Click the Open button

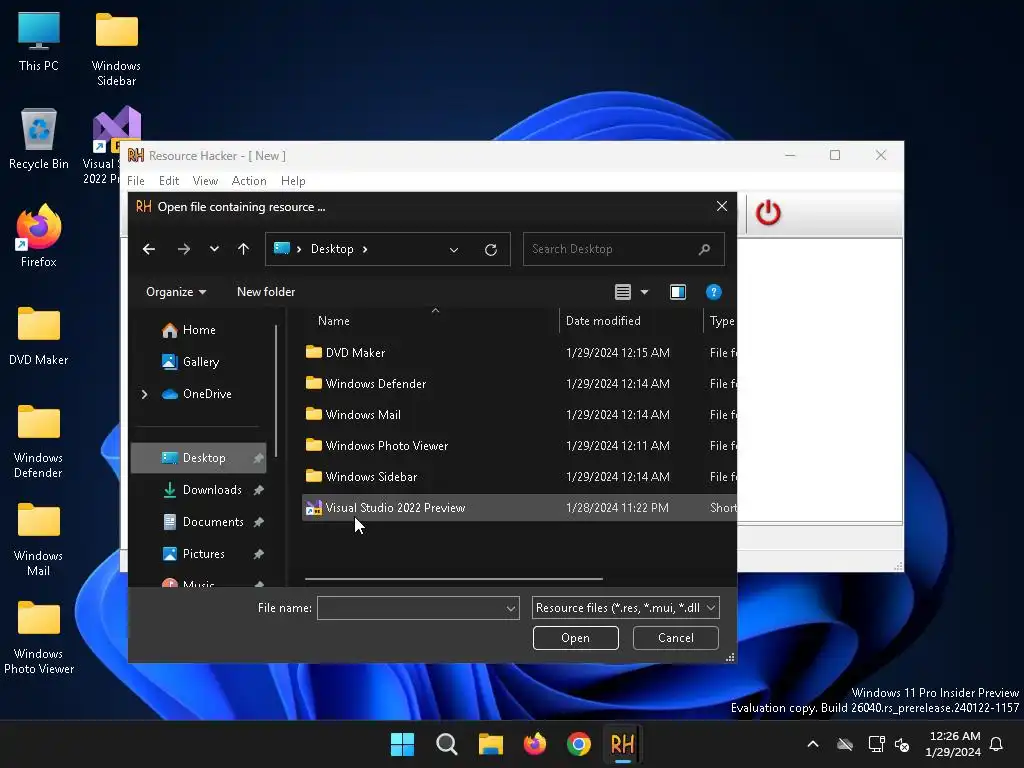575,638
